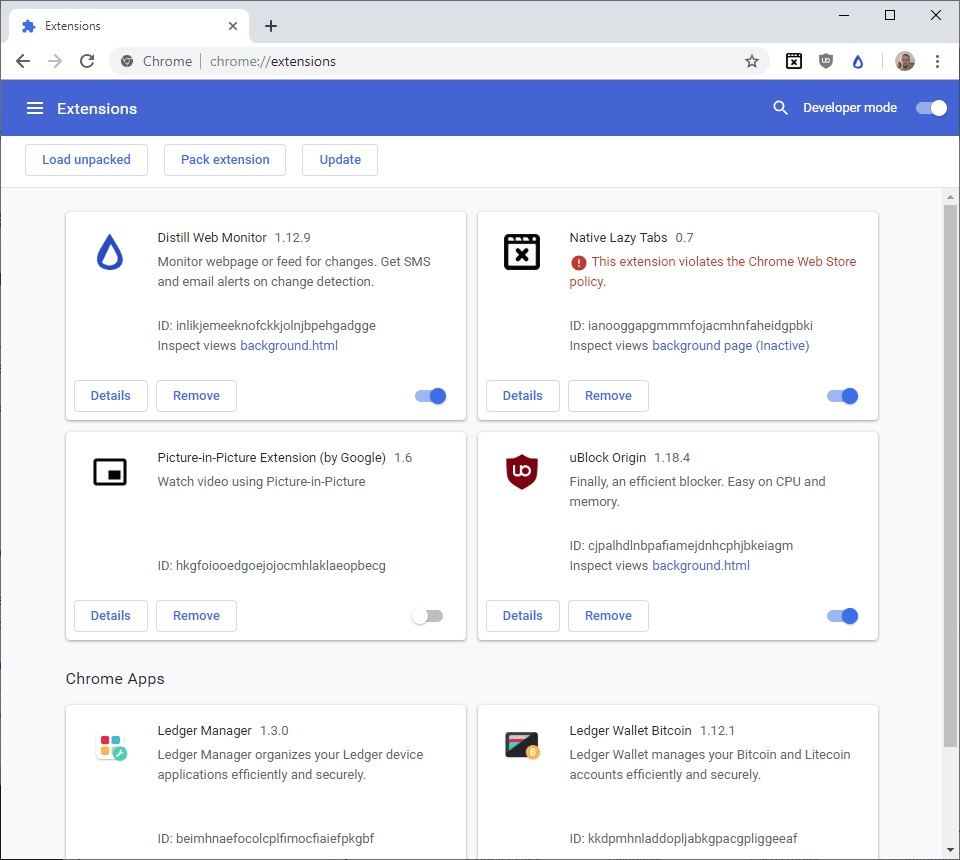Click the Ledger Wallet Bitcoin app icon
Screen dimensions: 960x860
[522, 746]
